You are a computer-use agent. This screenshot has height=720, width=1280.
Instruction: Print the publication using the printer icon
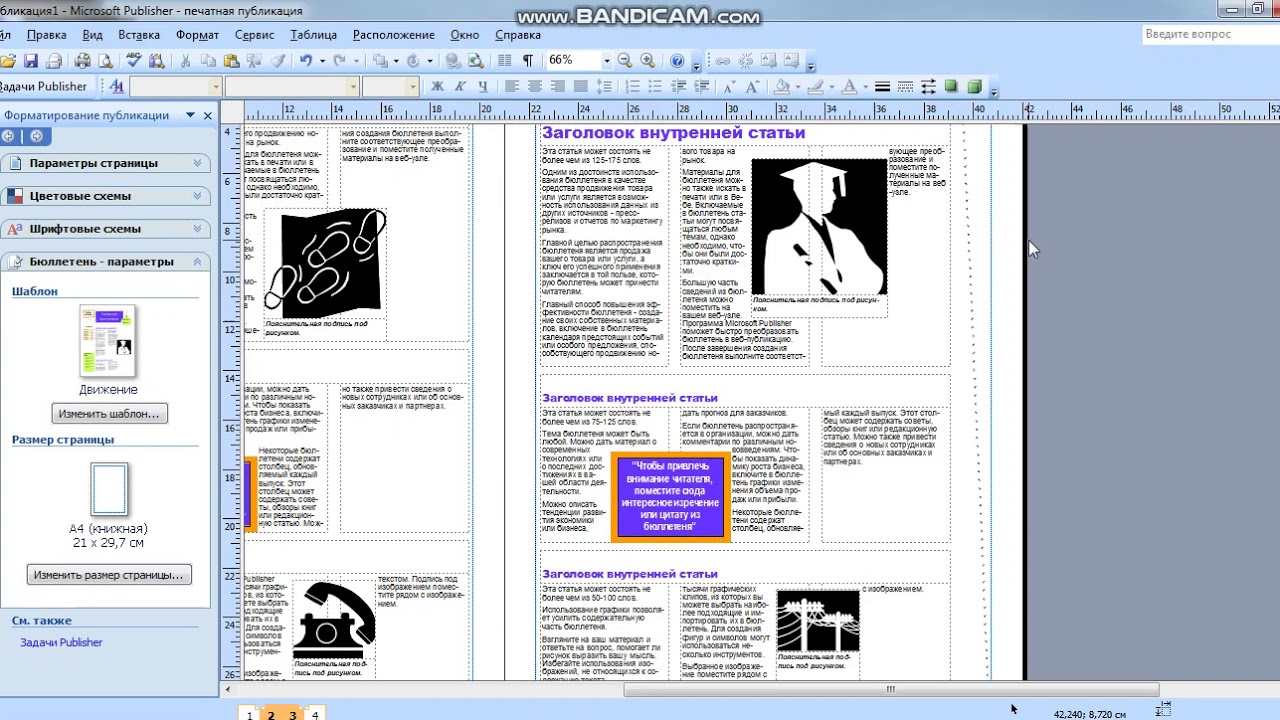pos(83,61)
